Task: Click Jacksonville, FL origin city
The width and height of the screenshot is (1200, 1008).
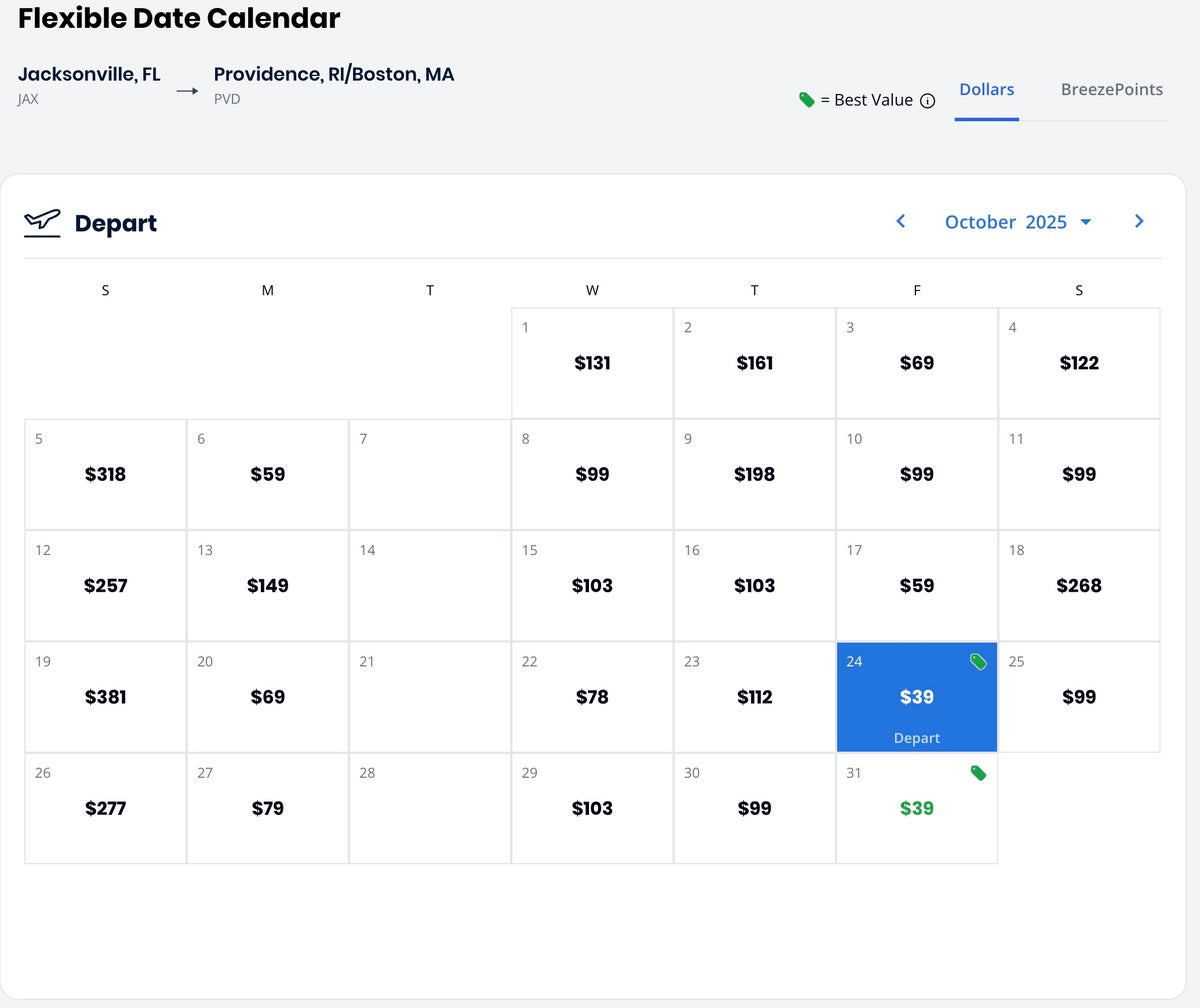Action: 89,74
